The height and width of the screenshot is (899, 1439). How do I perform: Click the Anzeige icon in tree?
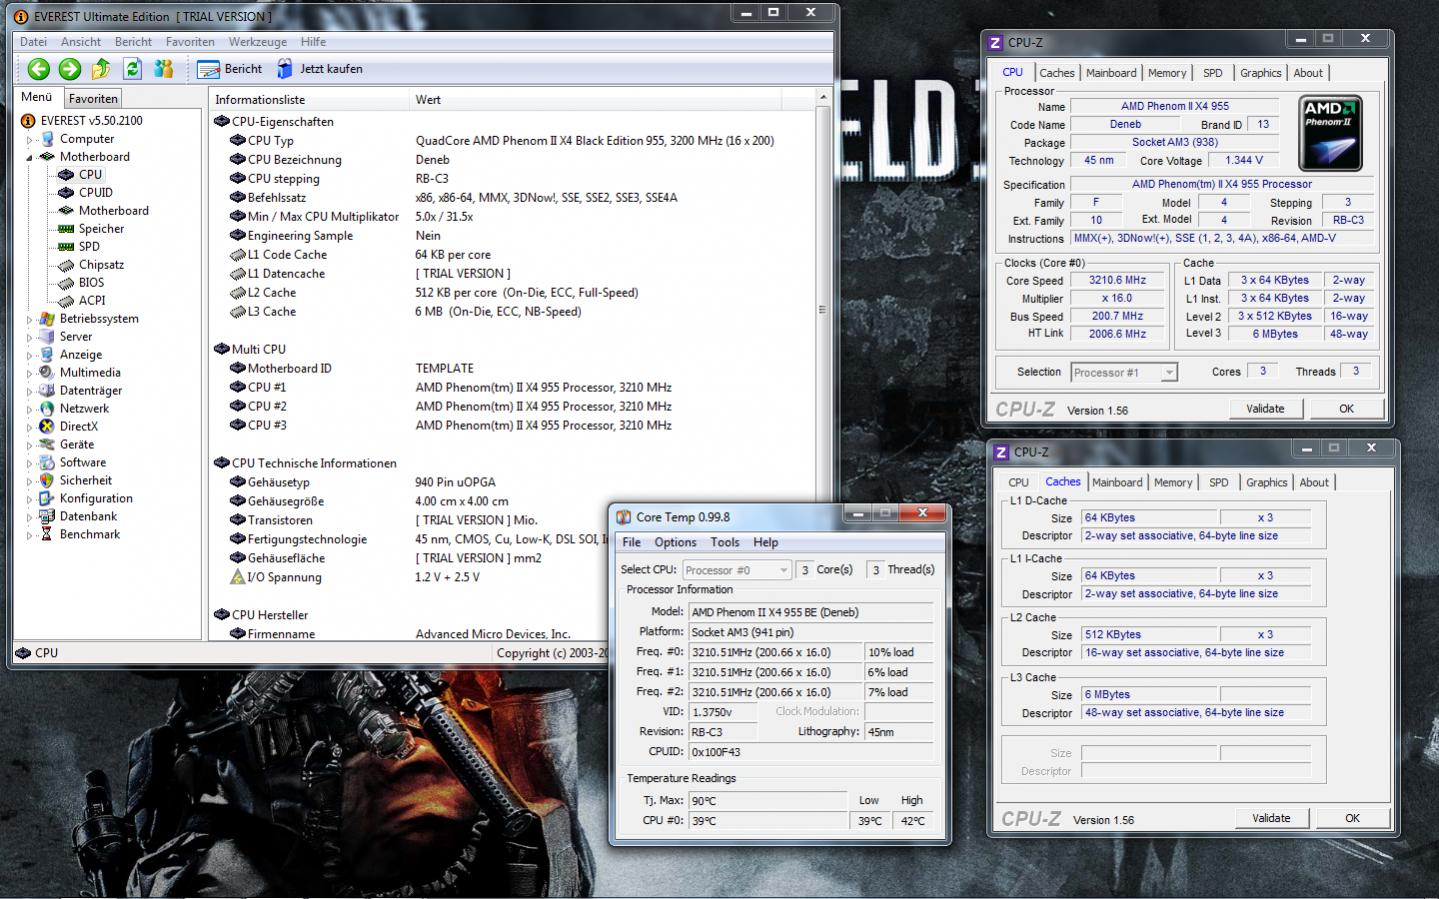[47, 354]
